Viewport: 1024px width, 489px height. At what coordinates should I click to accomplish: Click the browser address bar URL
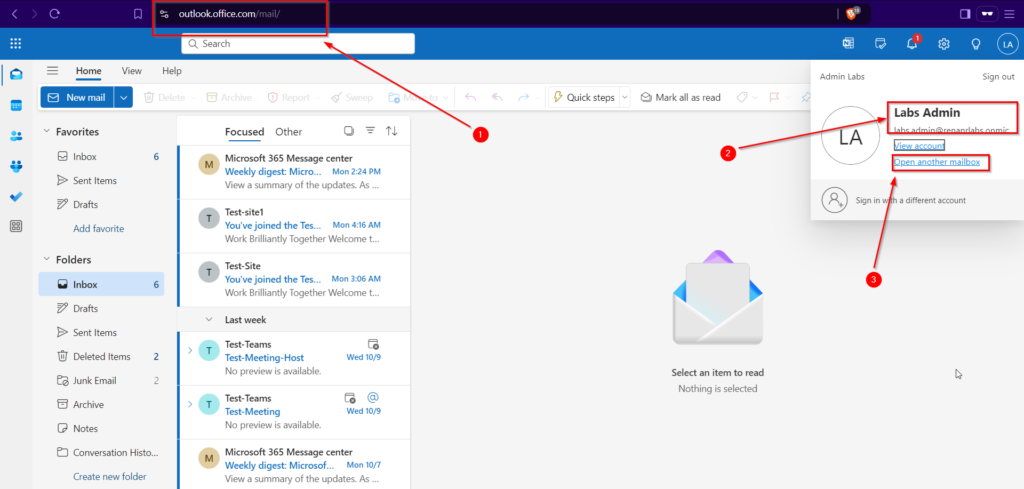pos(229,14)
